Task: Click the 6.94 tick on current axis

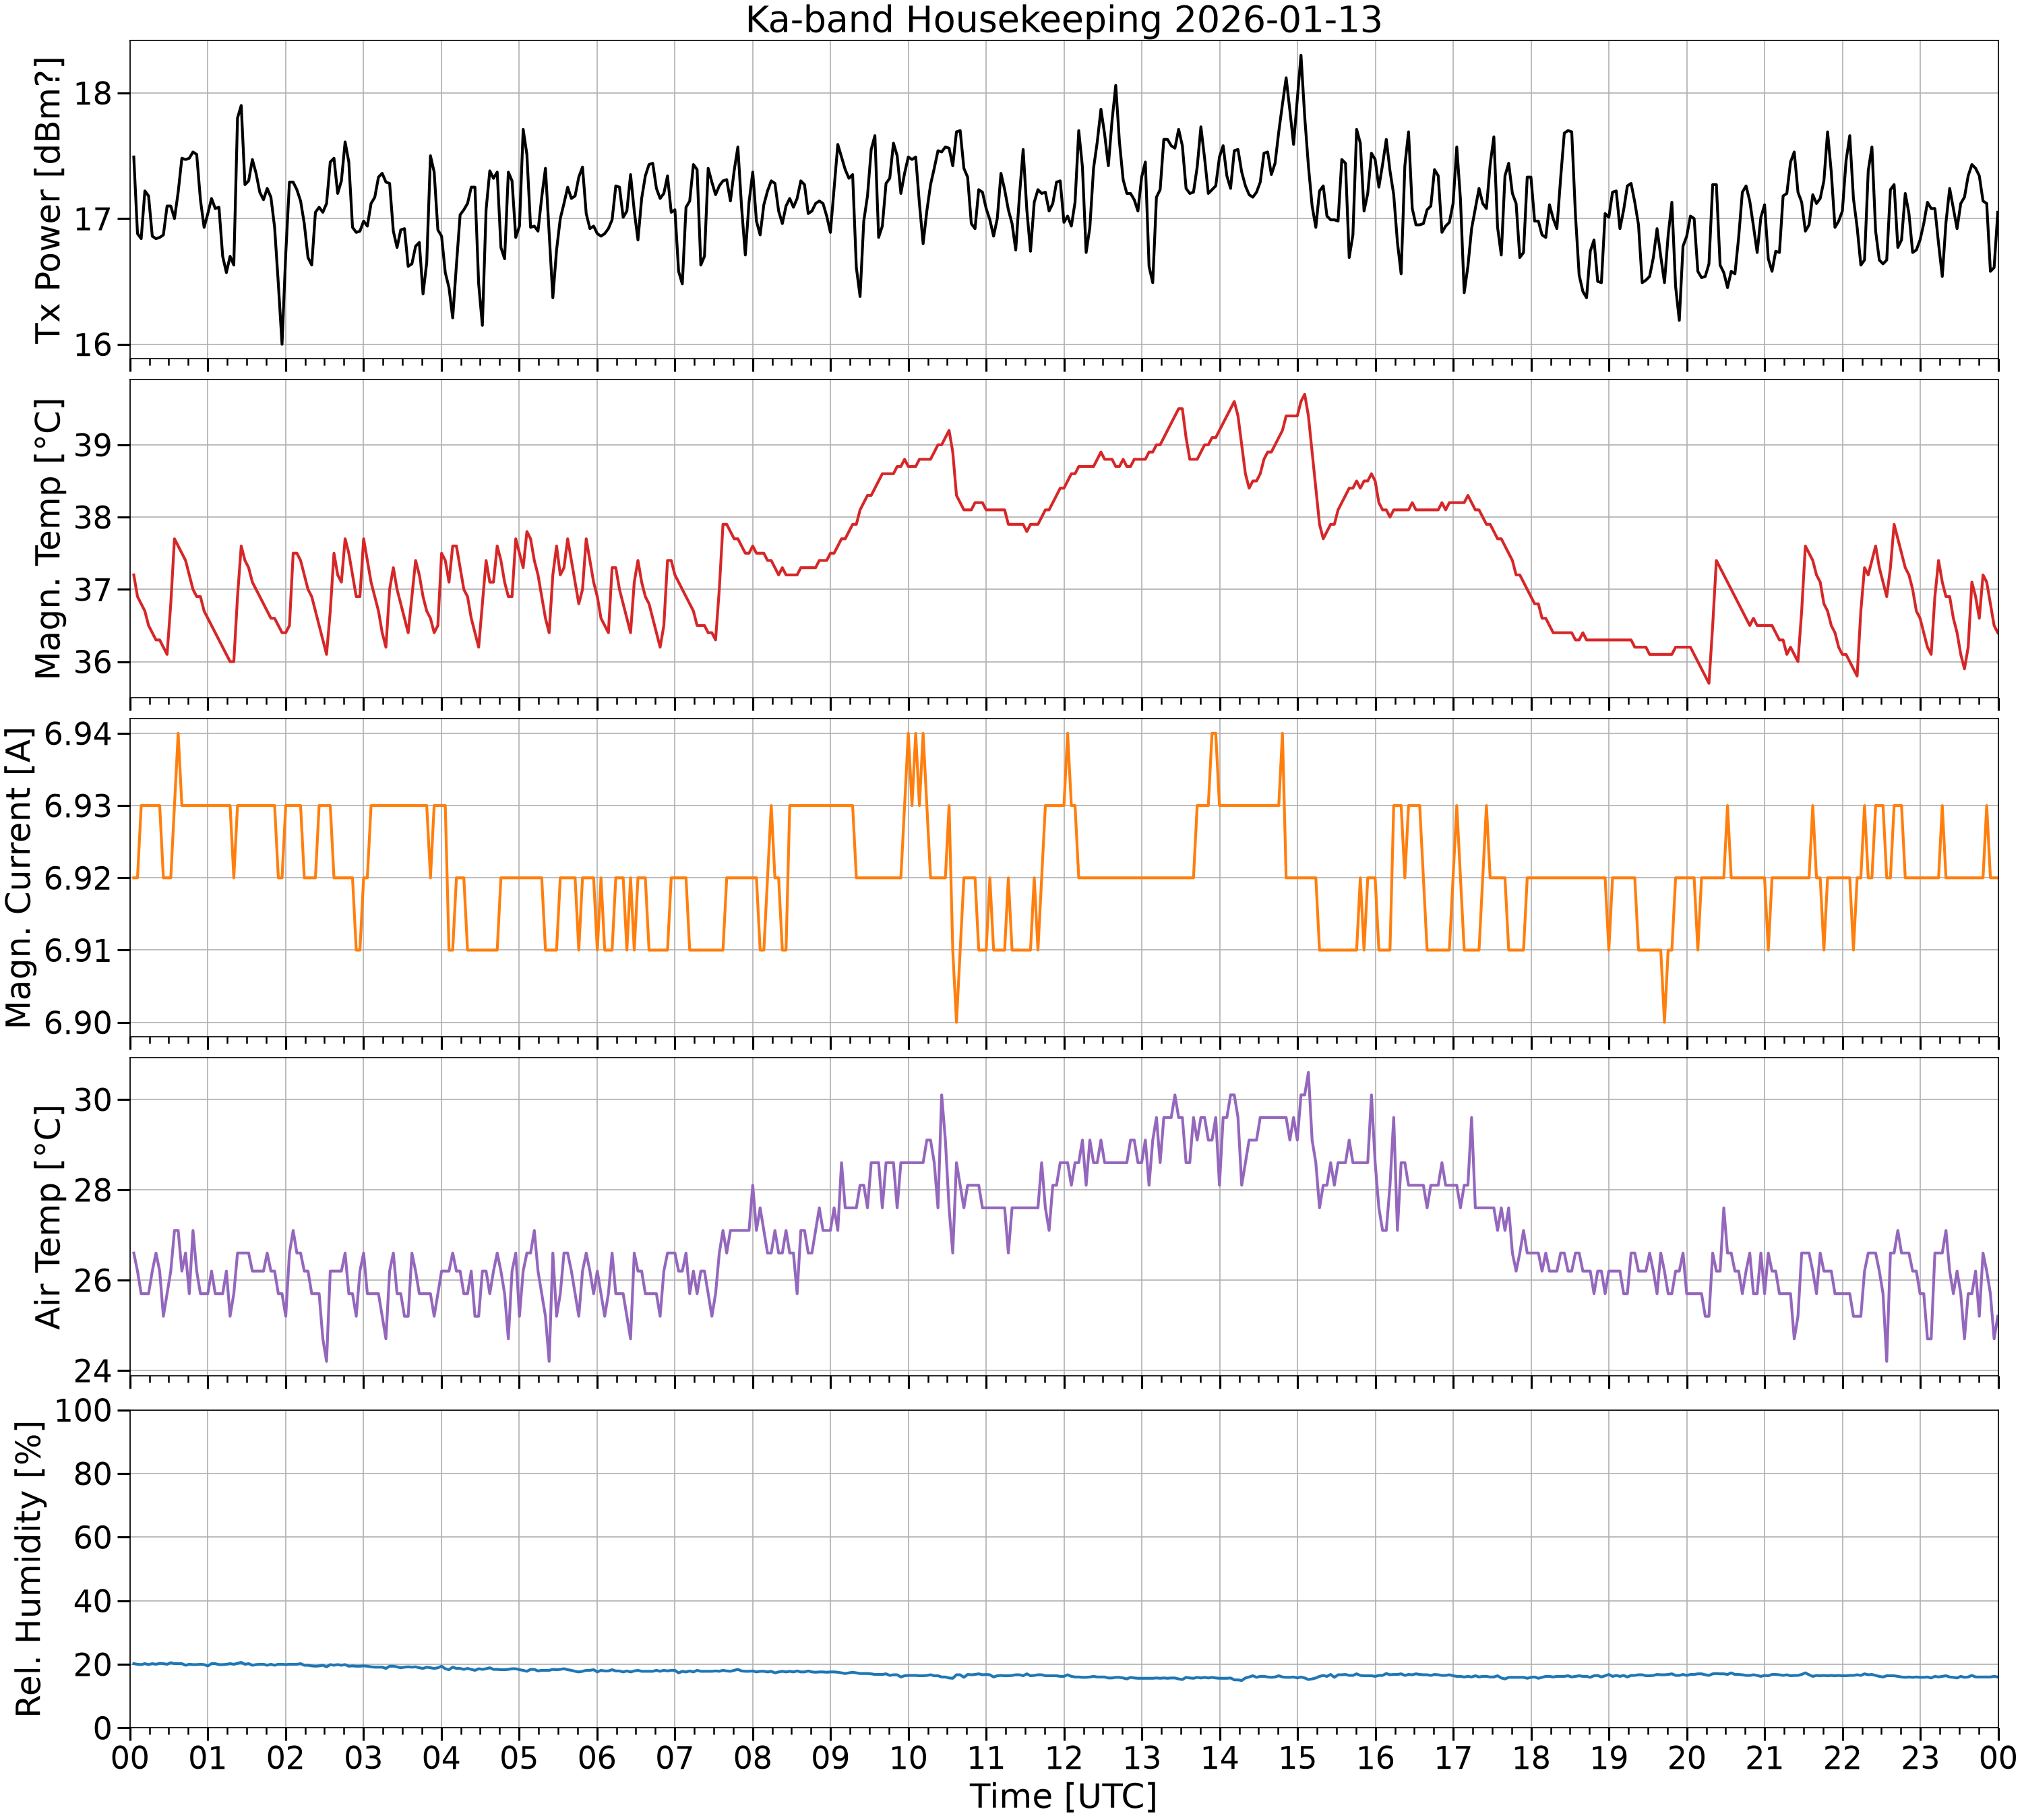Action: 82,734
